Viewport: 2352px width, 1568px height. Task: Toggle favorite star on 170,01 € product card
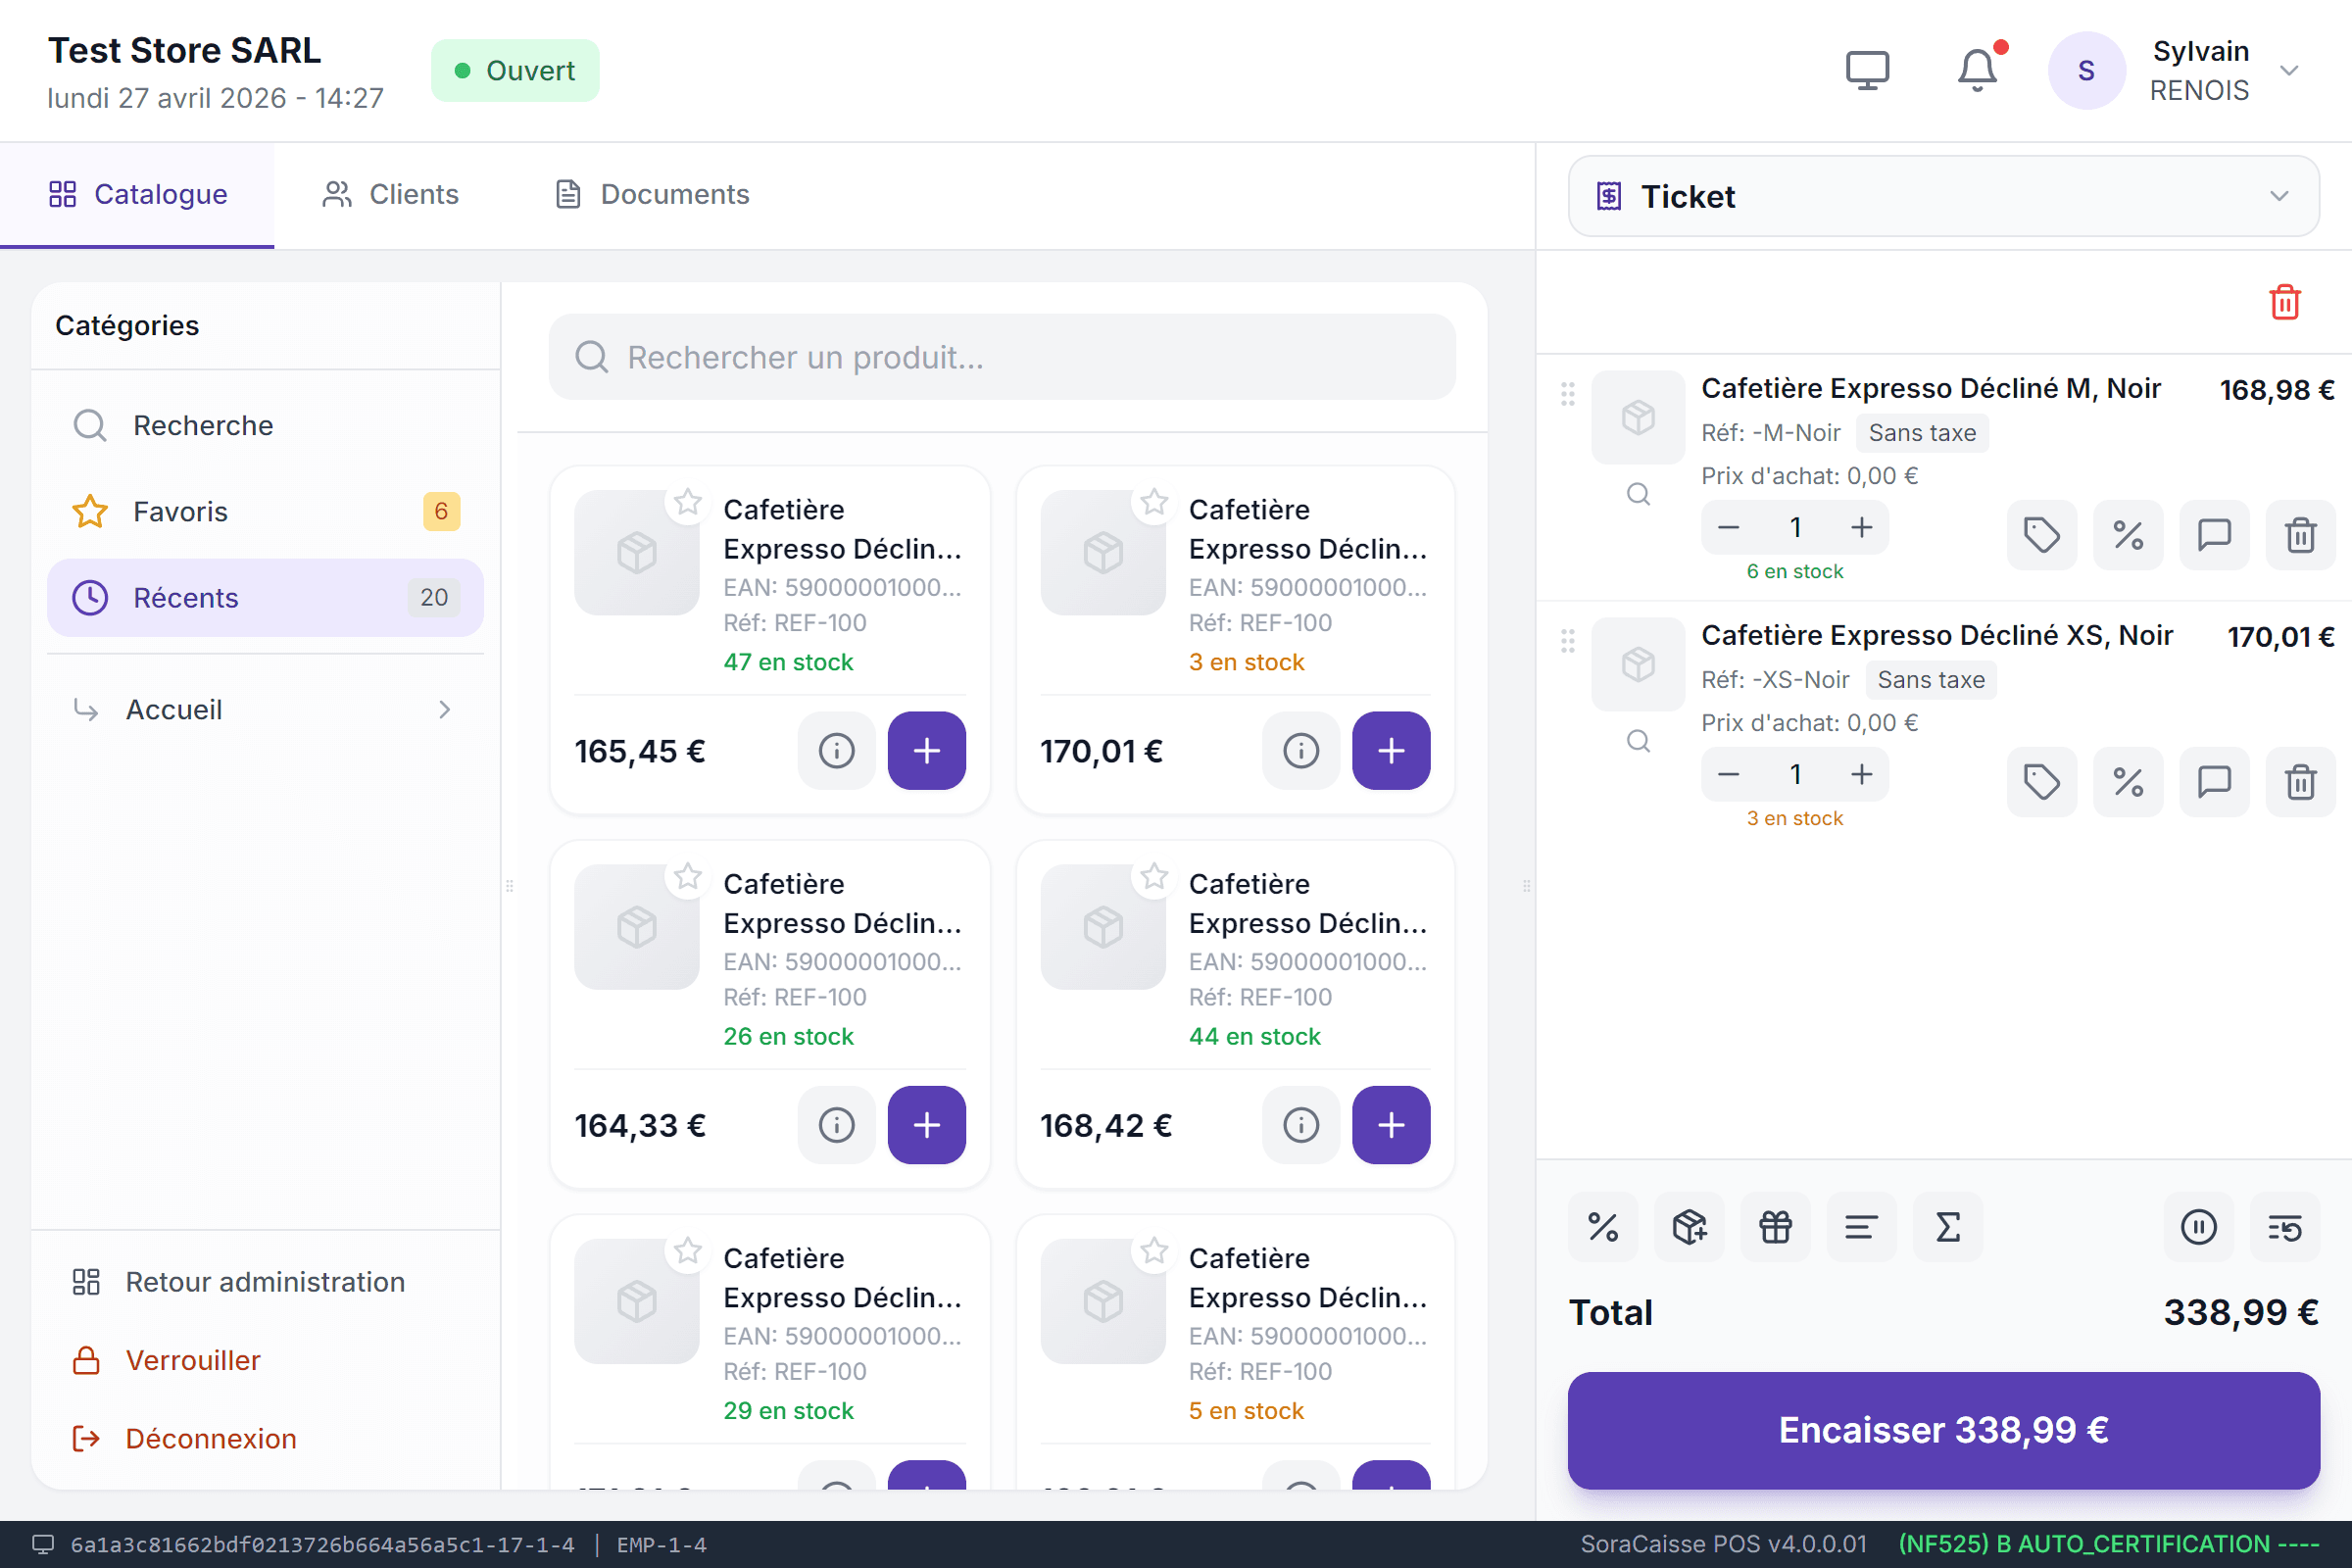click(x=1154, y=502)
